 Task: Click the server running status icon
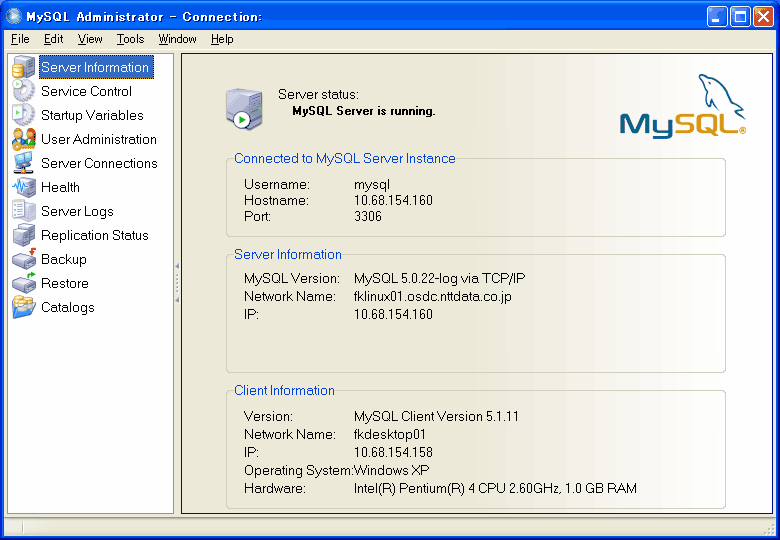click(243, 108)
